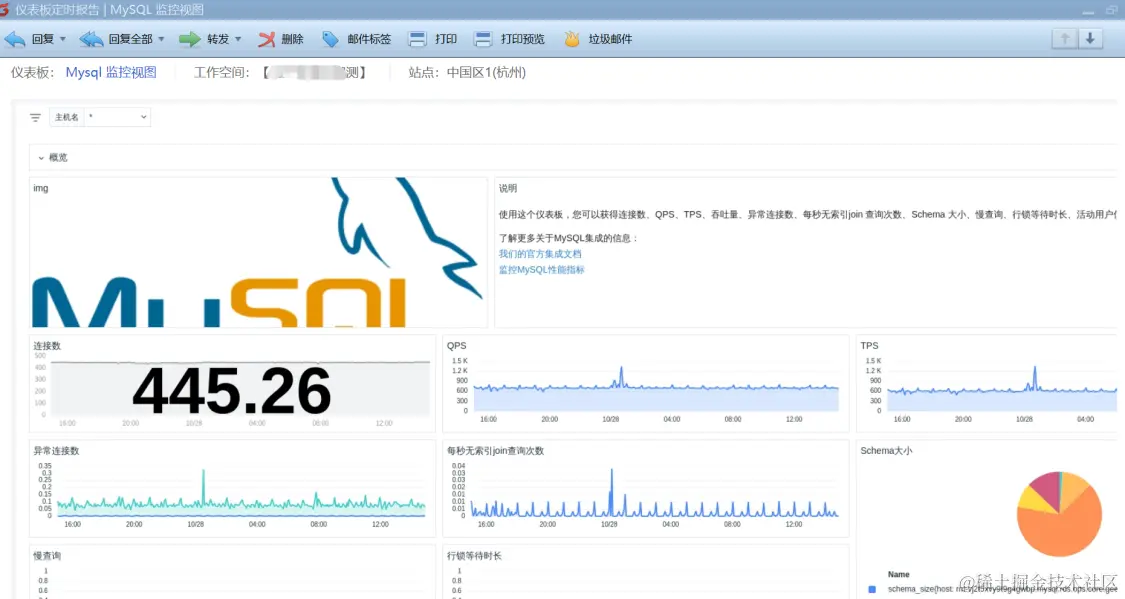1125x599 pixels.
Task: Click the window title 仪表板定时报告 | MySQL 监控视图
Action: 109,10
